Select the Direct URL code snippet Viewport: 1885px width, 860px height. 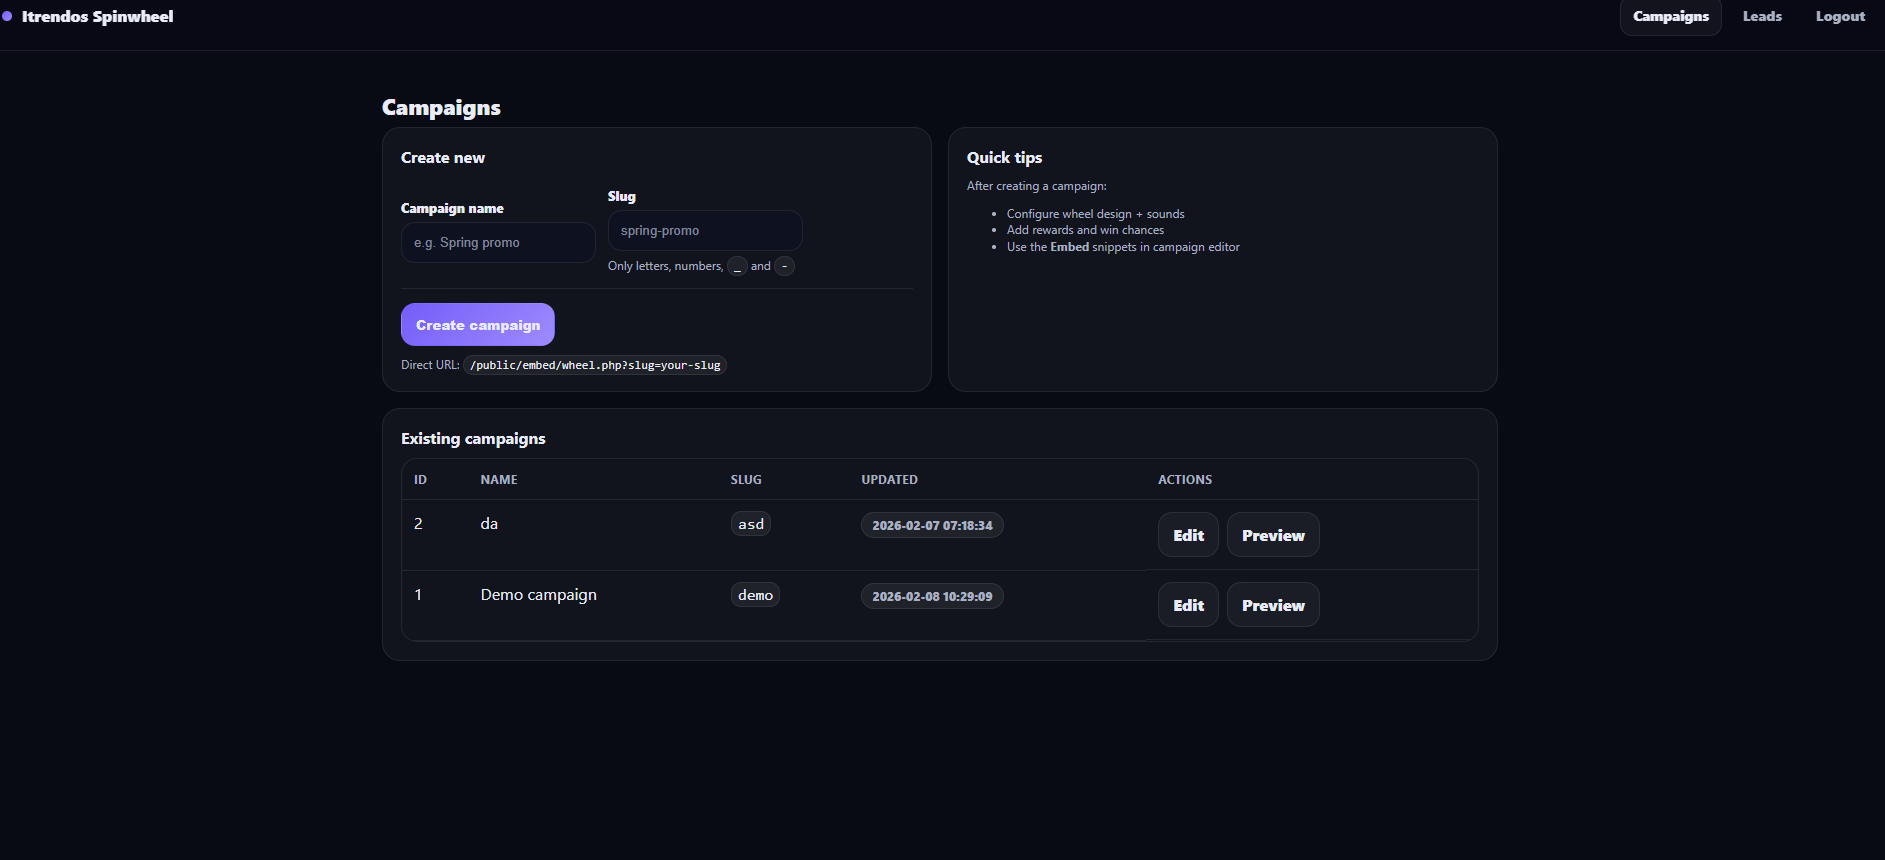pyautogui.click(x=595, y=366)
